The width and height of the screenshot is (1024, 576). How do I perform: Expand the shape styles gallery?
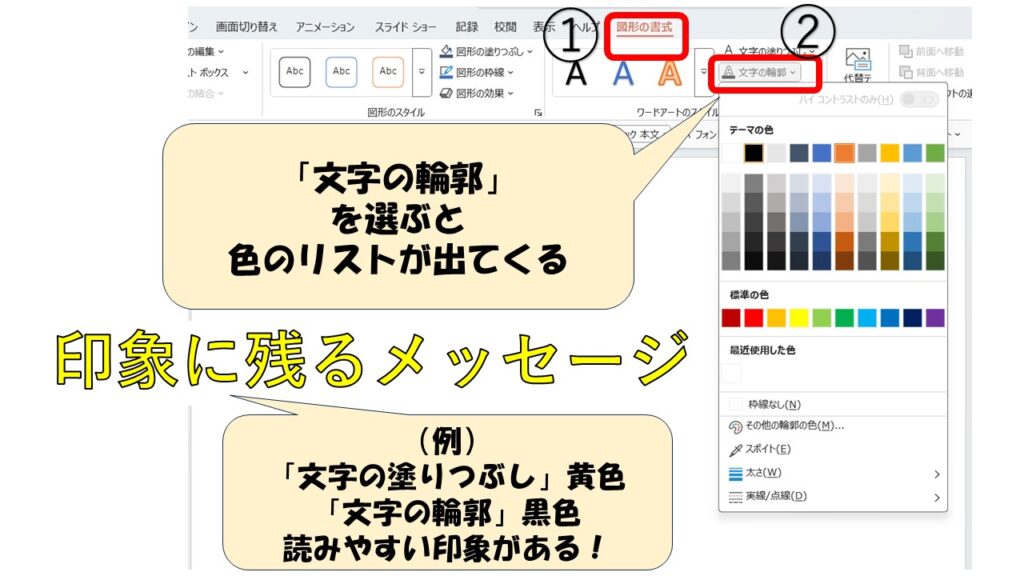click(x=422, y=72)
